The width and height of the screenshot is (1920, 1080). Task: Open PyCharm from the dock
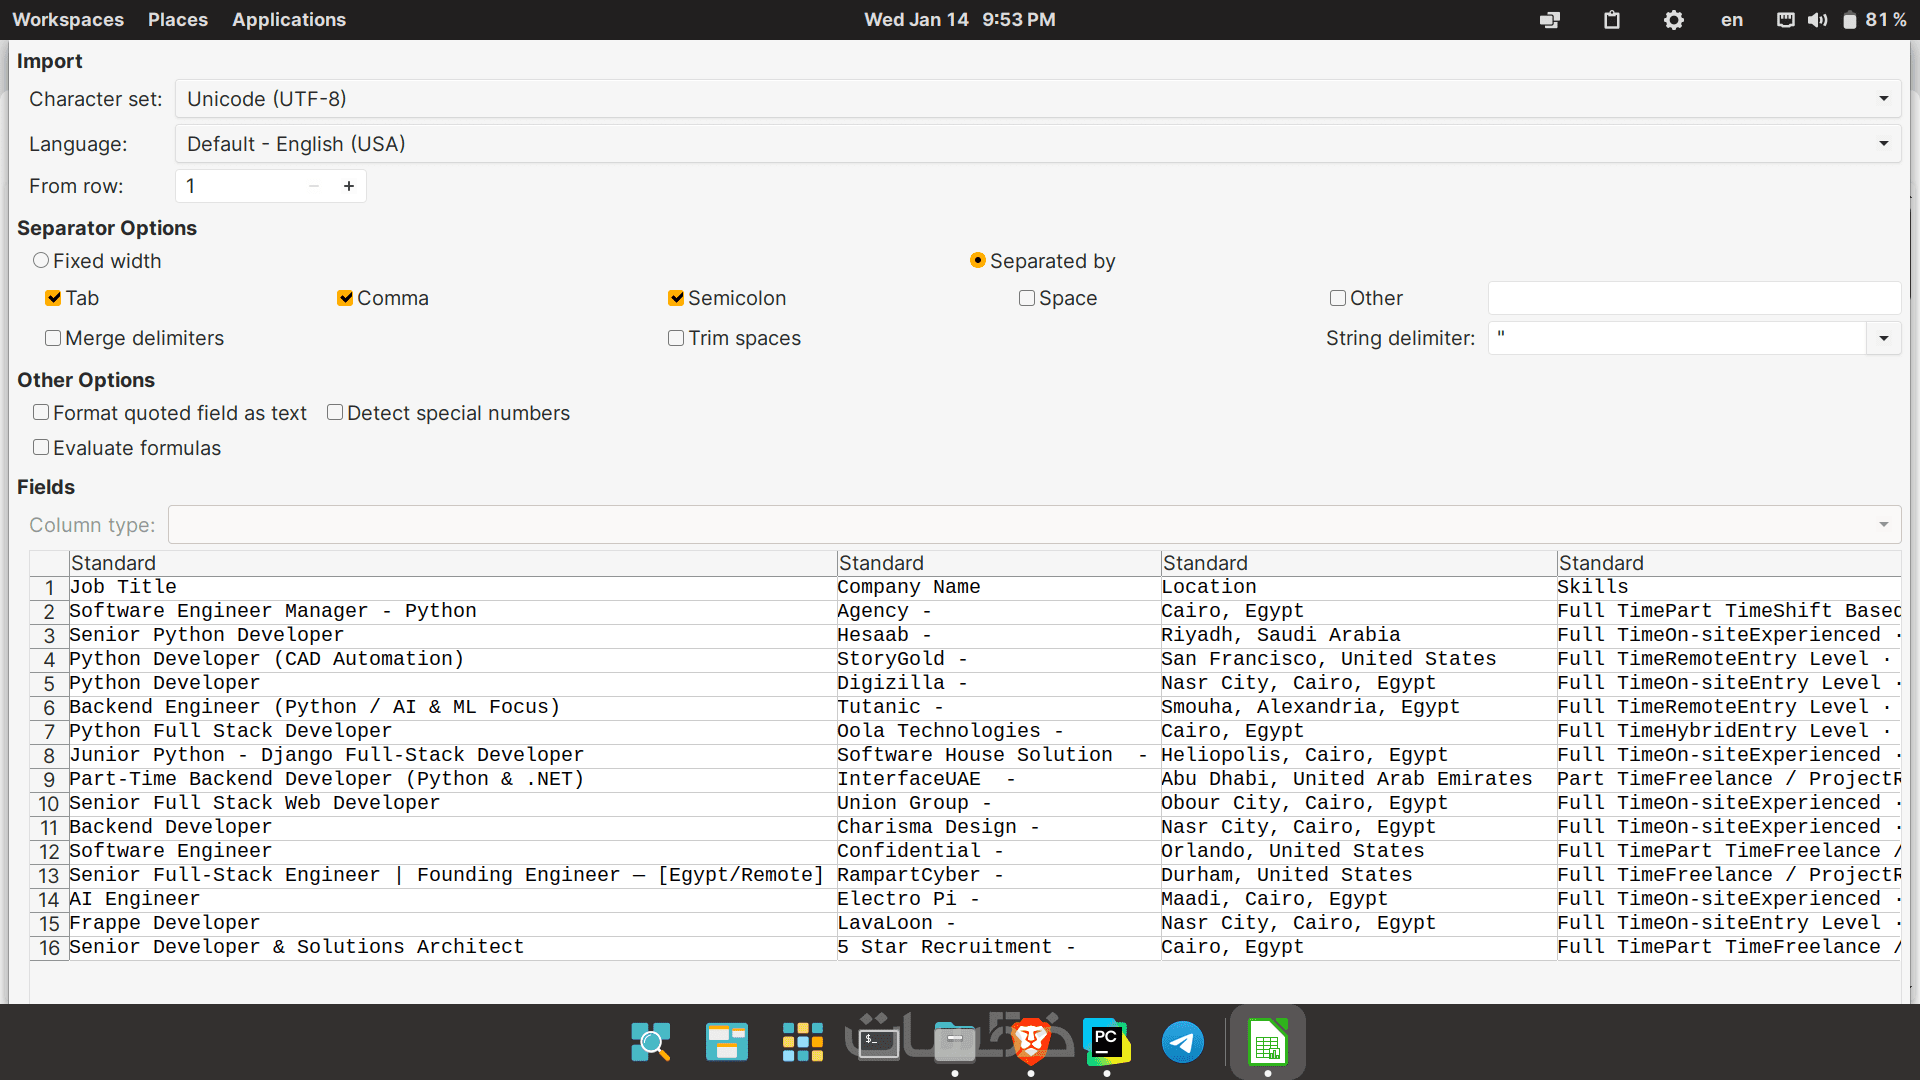[x=1106, y=1043]
